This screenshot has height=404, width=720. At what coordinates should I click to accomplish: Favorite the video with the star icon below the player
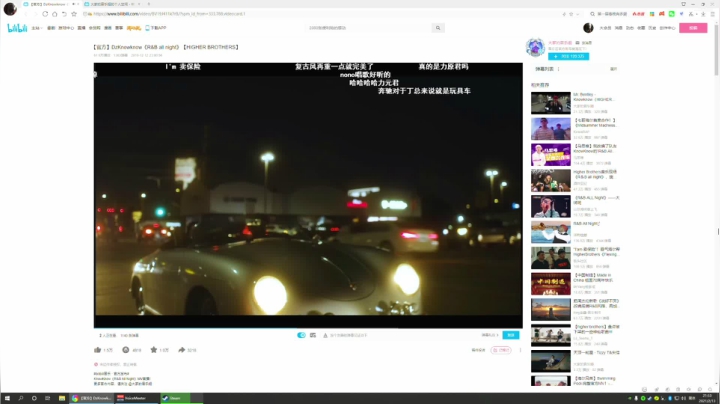(154, 350)
